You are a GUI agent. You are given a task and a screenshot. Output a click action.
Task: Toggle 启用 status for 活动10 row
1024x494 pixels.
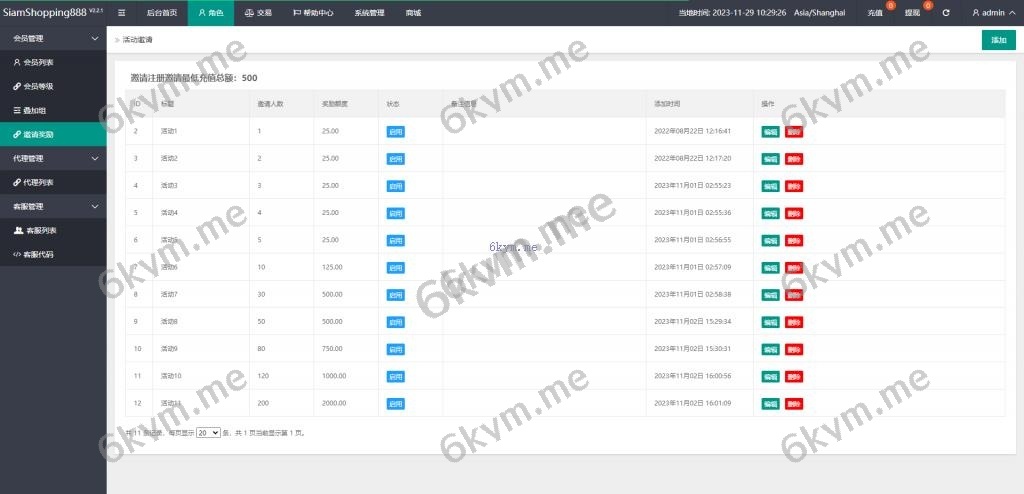click(395, 376)
